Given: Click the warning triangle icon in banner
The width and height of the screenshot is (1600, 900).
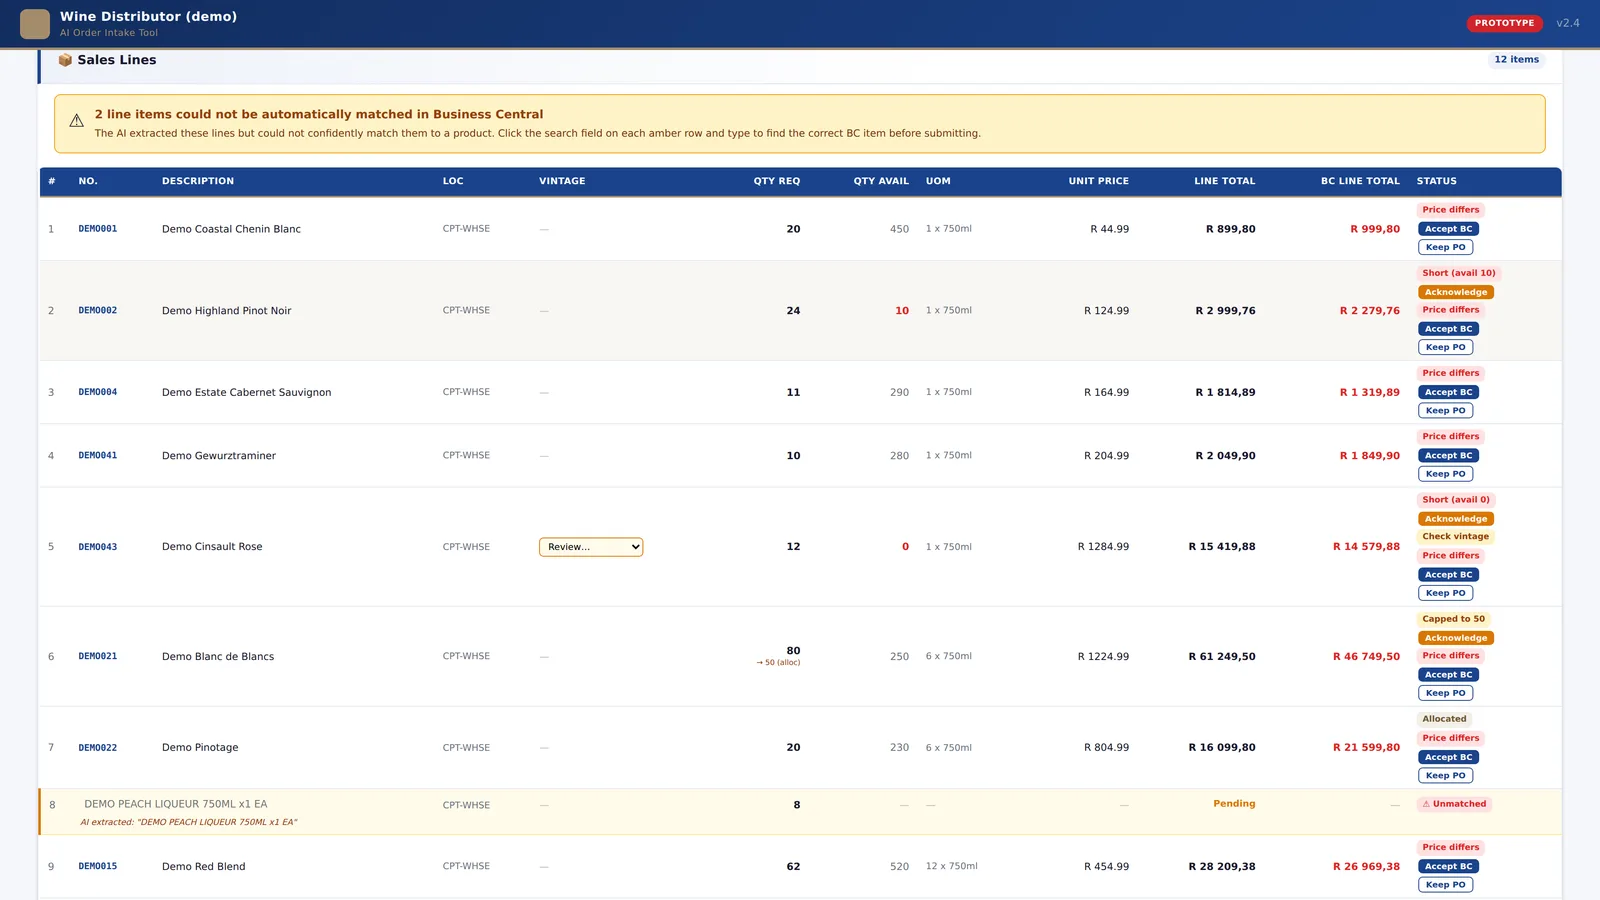Looking at the screenshot, I should click(x=76, y=121).
